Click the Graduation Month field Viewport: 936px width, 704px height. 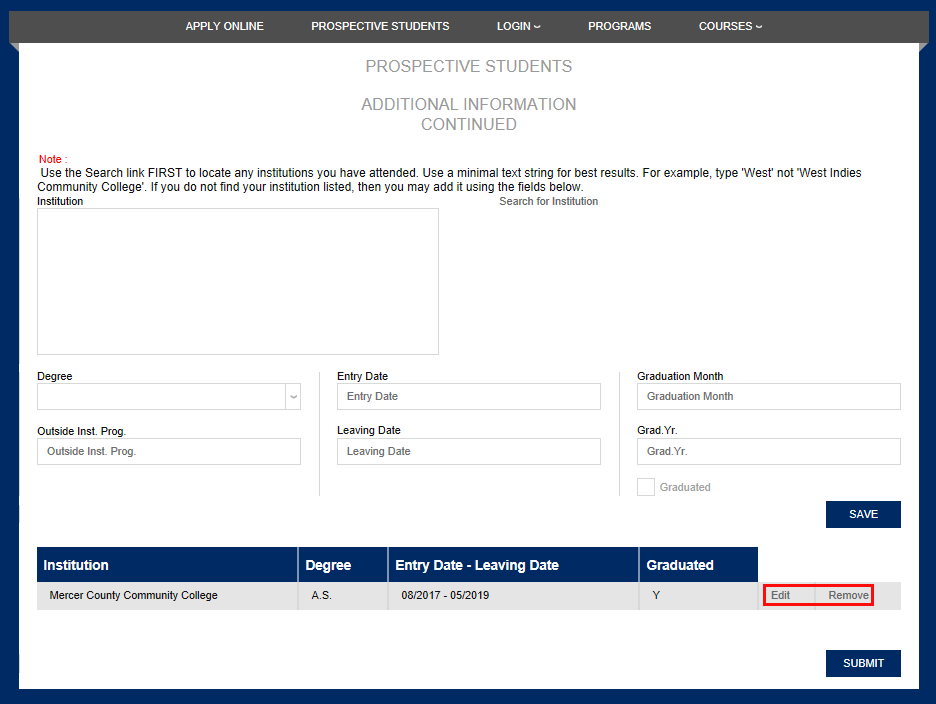768,396
